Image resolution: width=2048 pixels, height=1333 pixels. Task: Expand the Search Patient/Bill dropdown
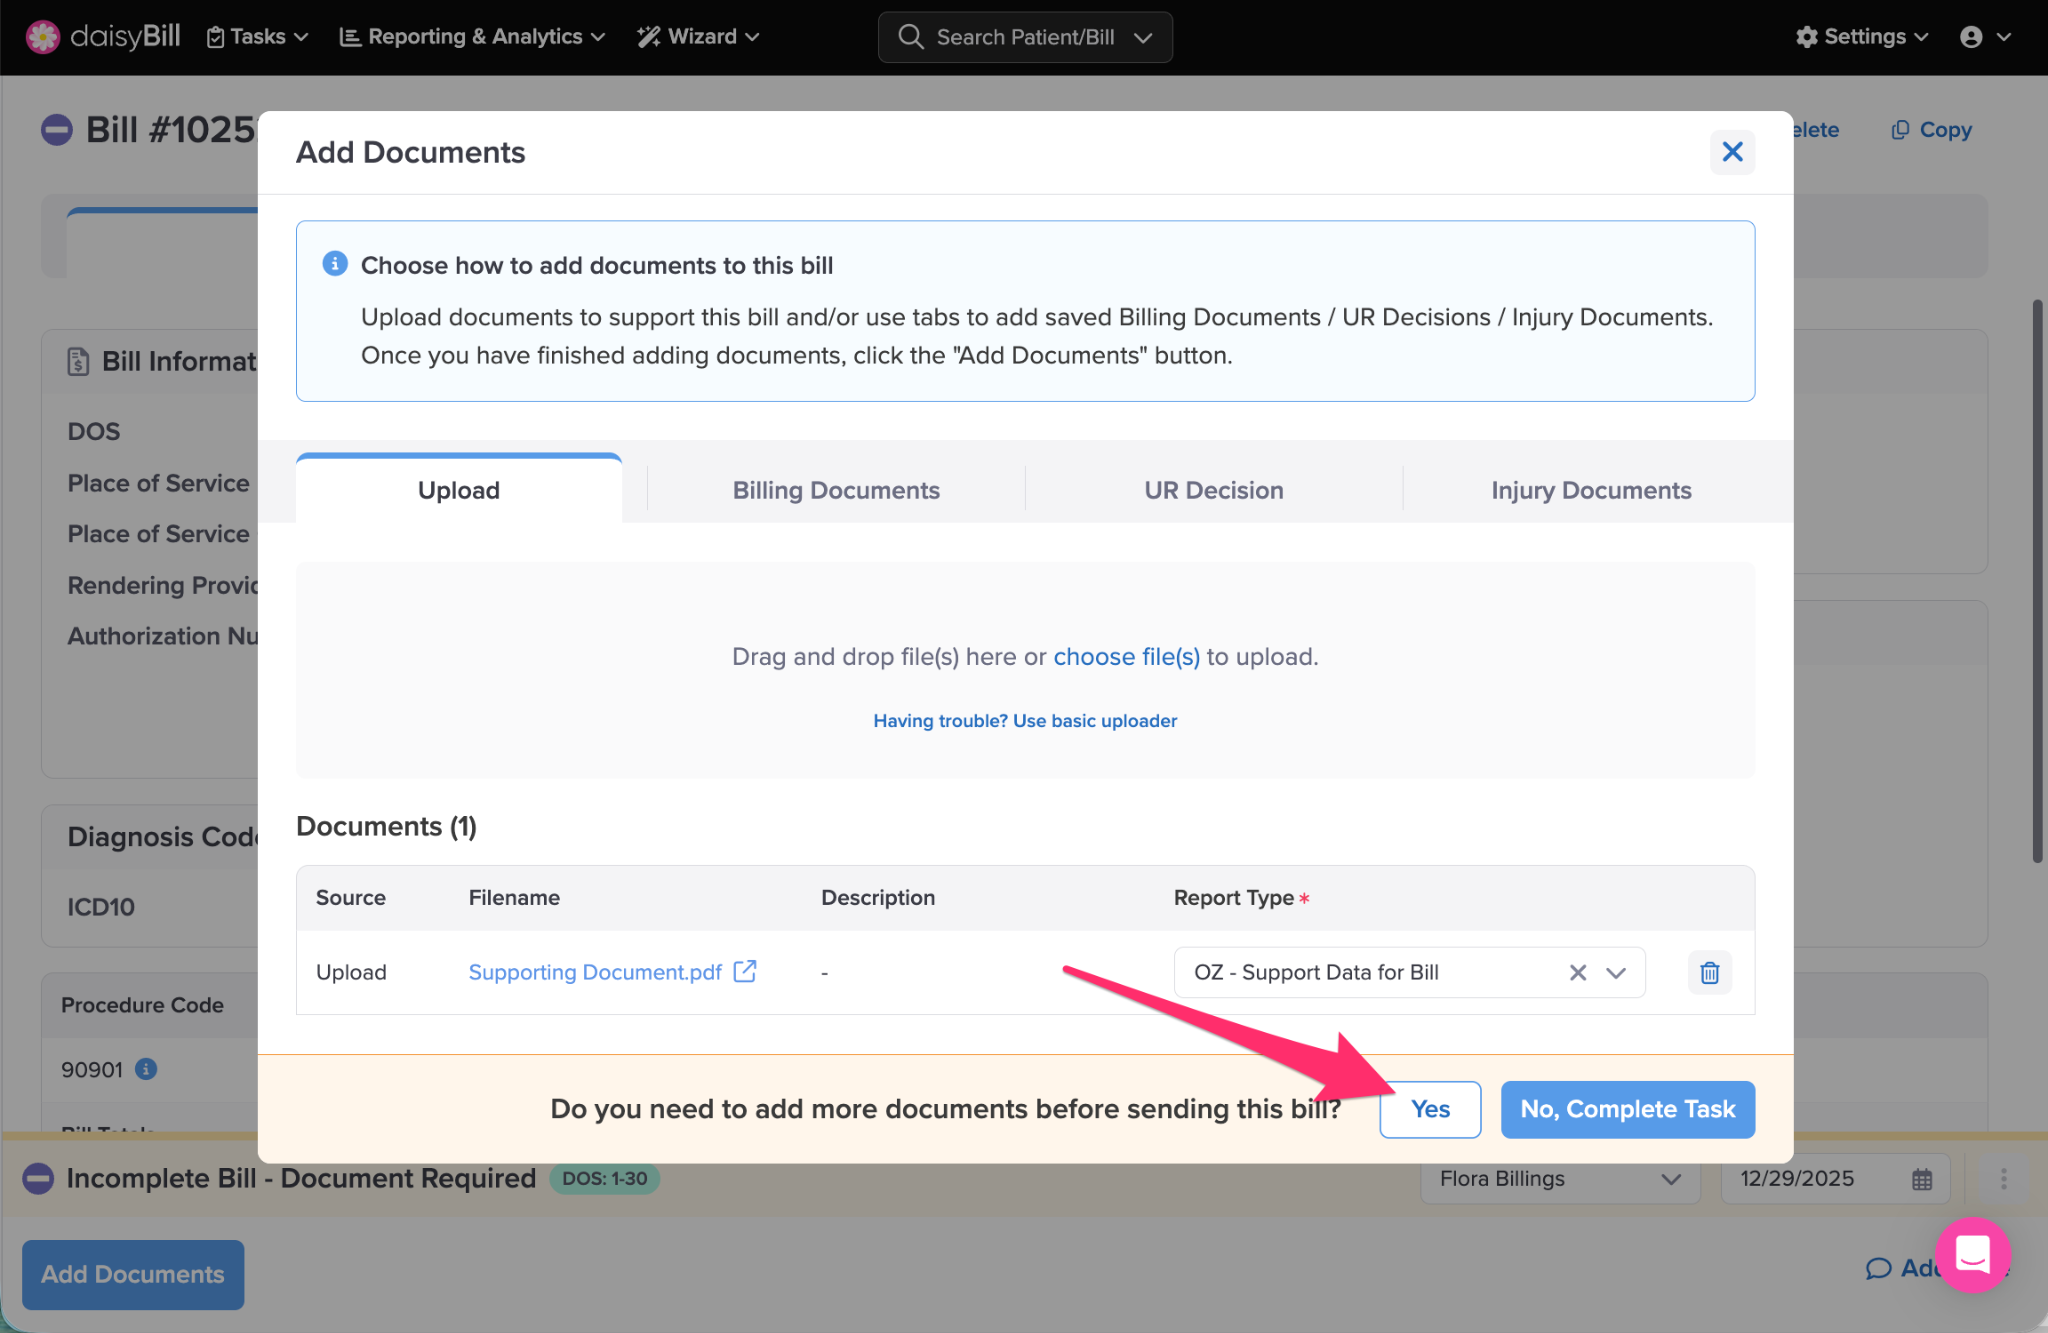(1143, 37)
